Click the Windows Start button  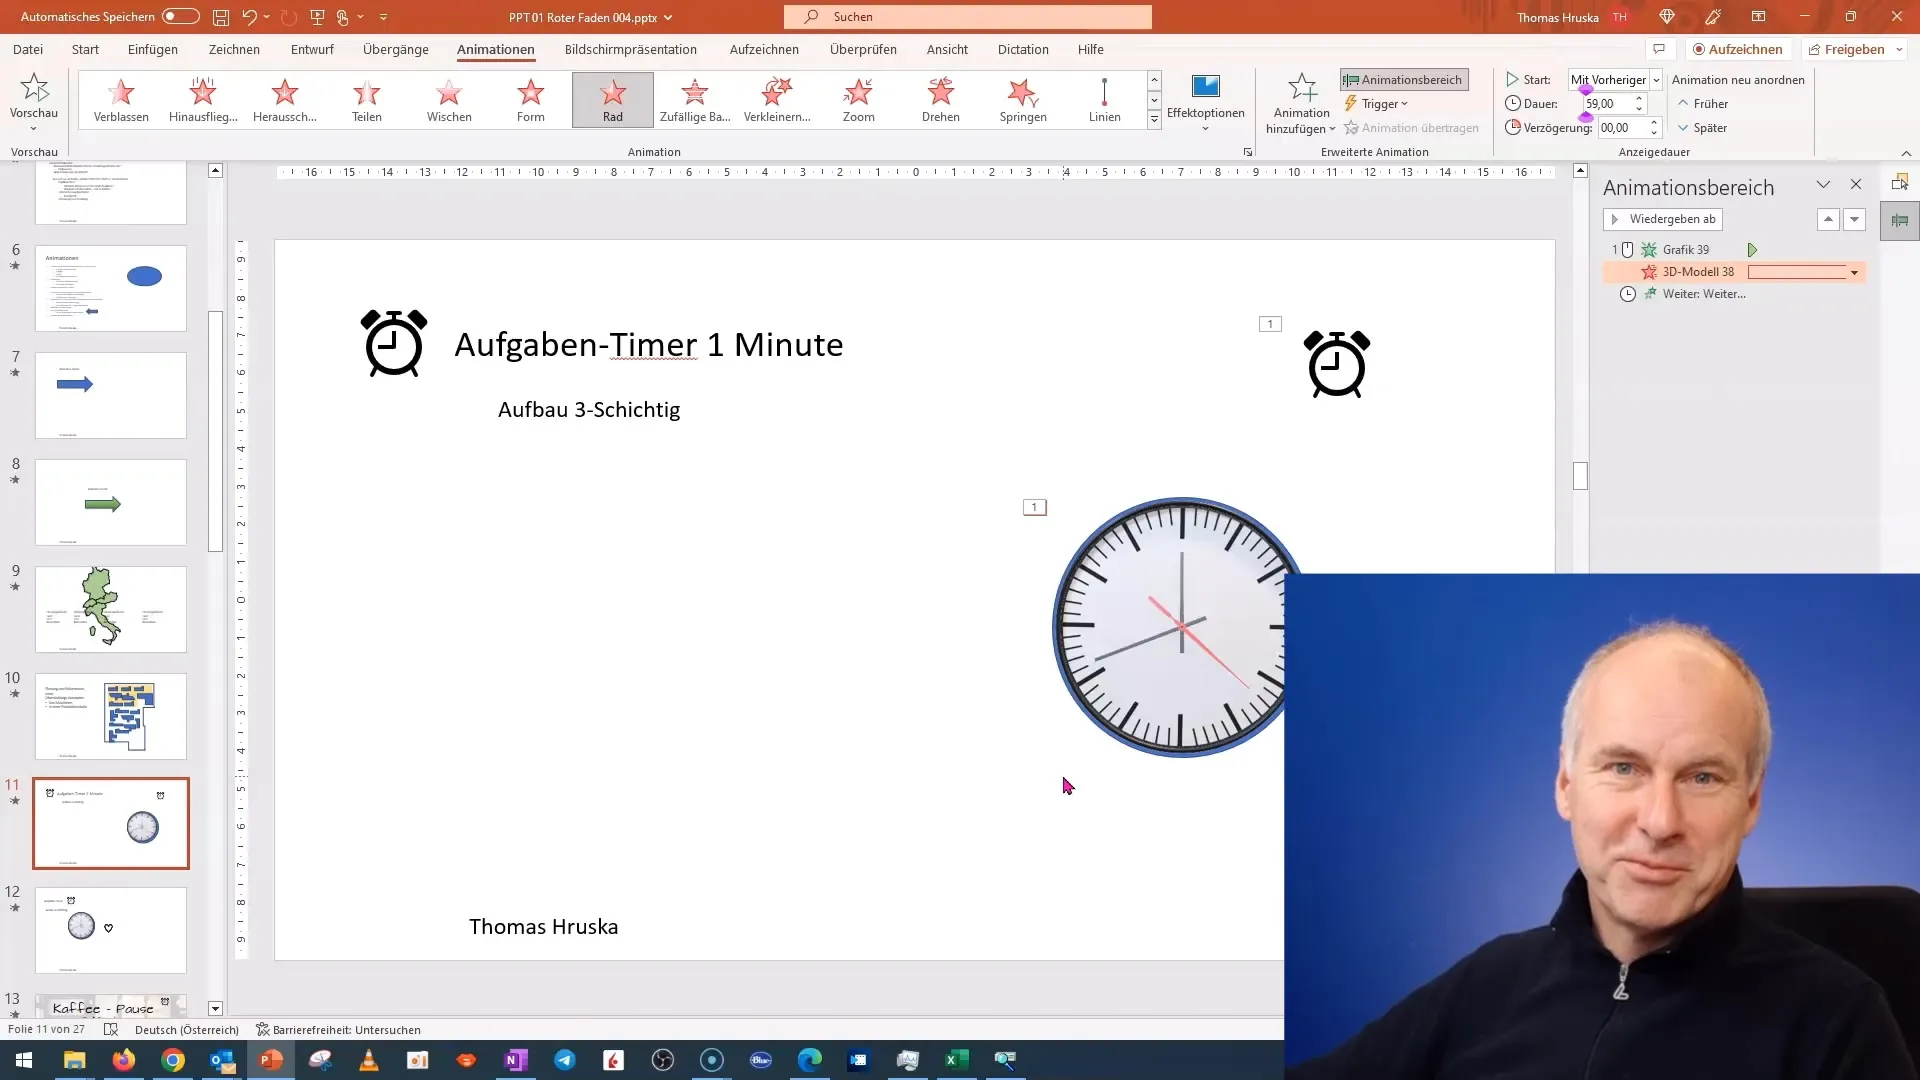tap(24, 1060)
